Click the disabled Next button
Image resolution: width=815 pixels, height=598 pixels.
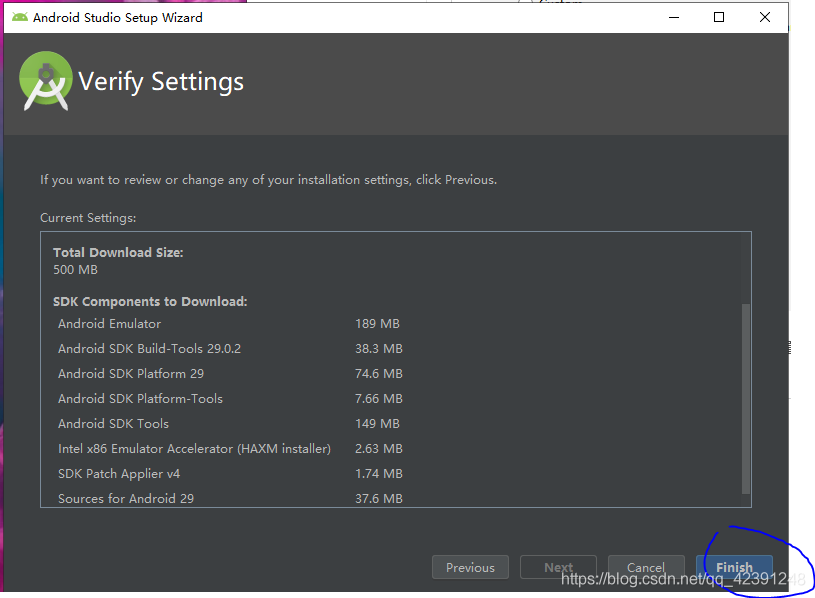pyautogui.click(x=558, y=567)
